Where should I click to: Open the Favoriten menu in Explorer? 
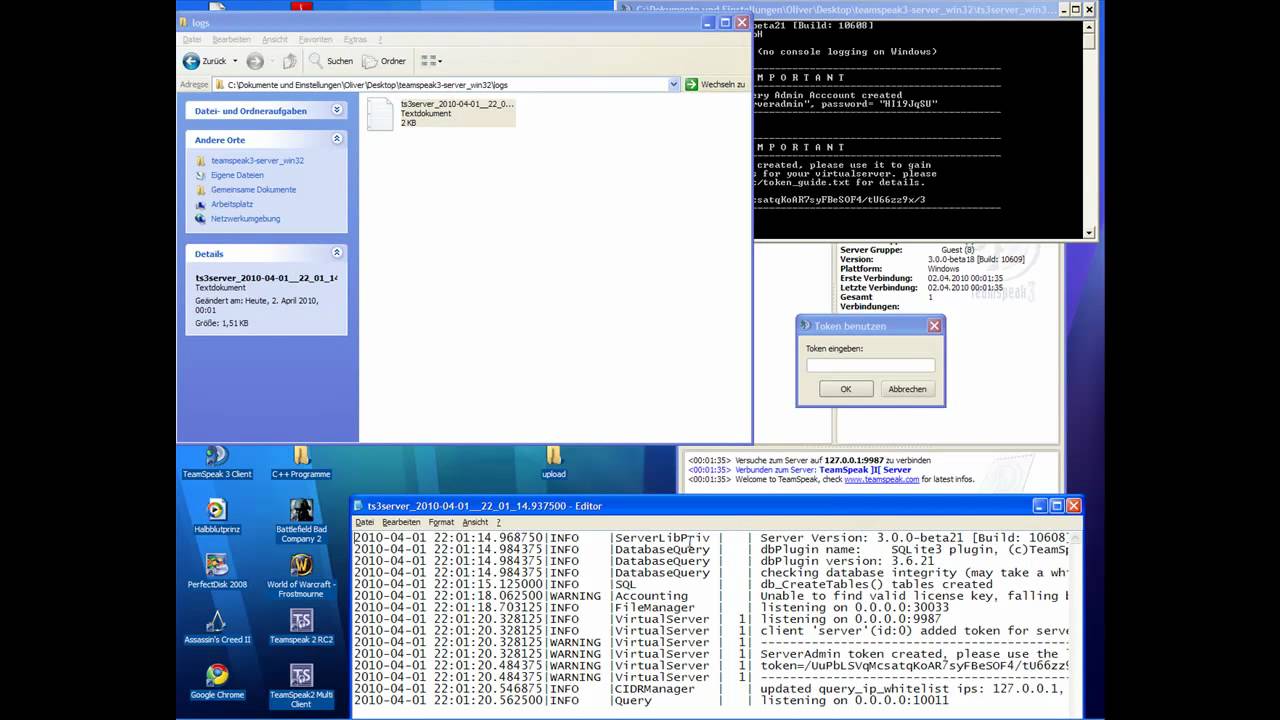[x=315, y=40]
